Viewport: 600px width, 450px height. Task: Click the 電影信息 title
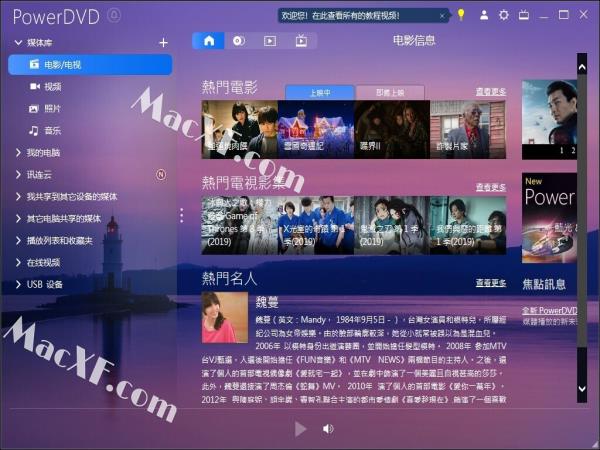(x=414, y=40)
